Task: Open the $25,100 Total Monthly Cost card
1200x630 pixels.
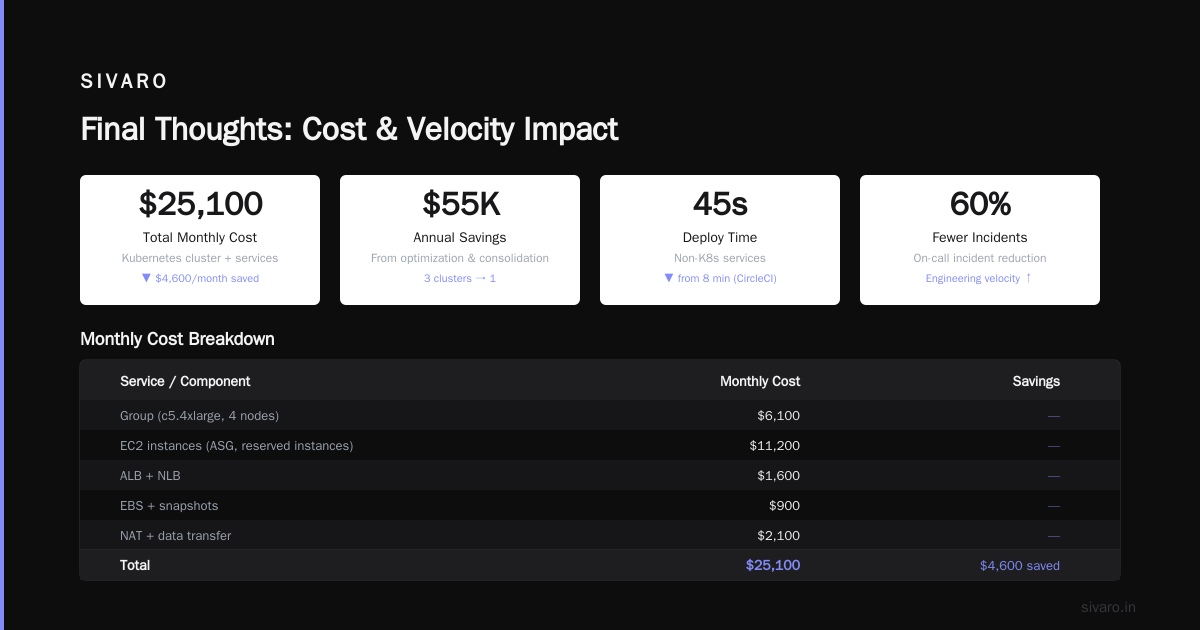Action: pyautogui.click(x=200, y=240)
